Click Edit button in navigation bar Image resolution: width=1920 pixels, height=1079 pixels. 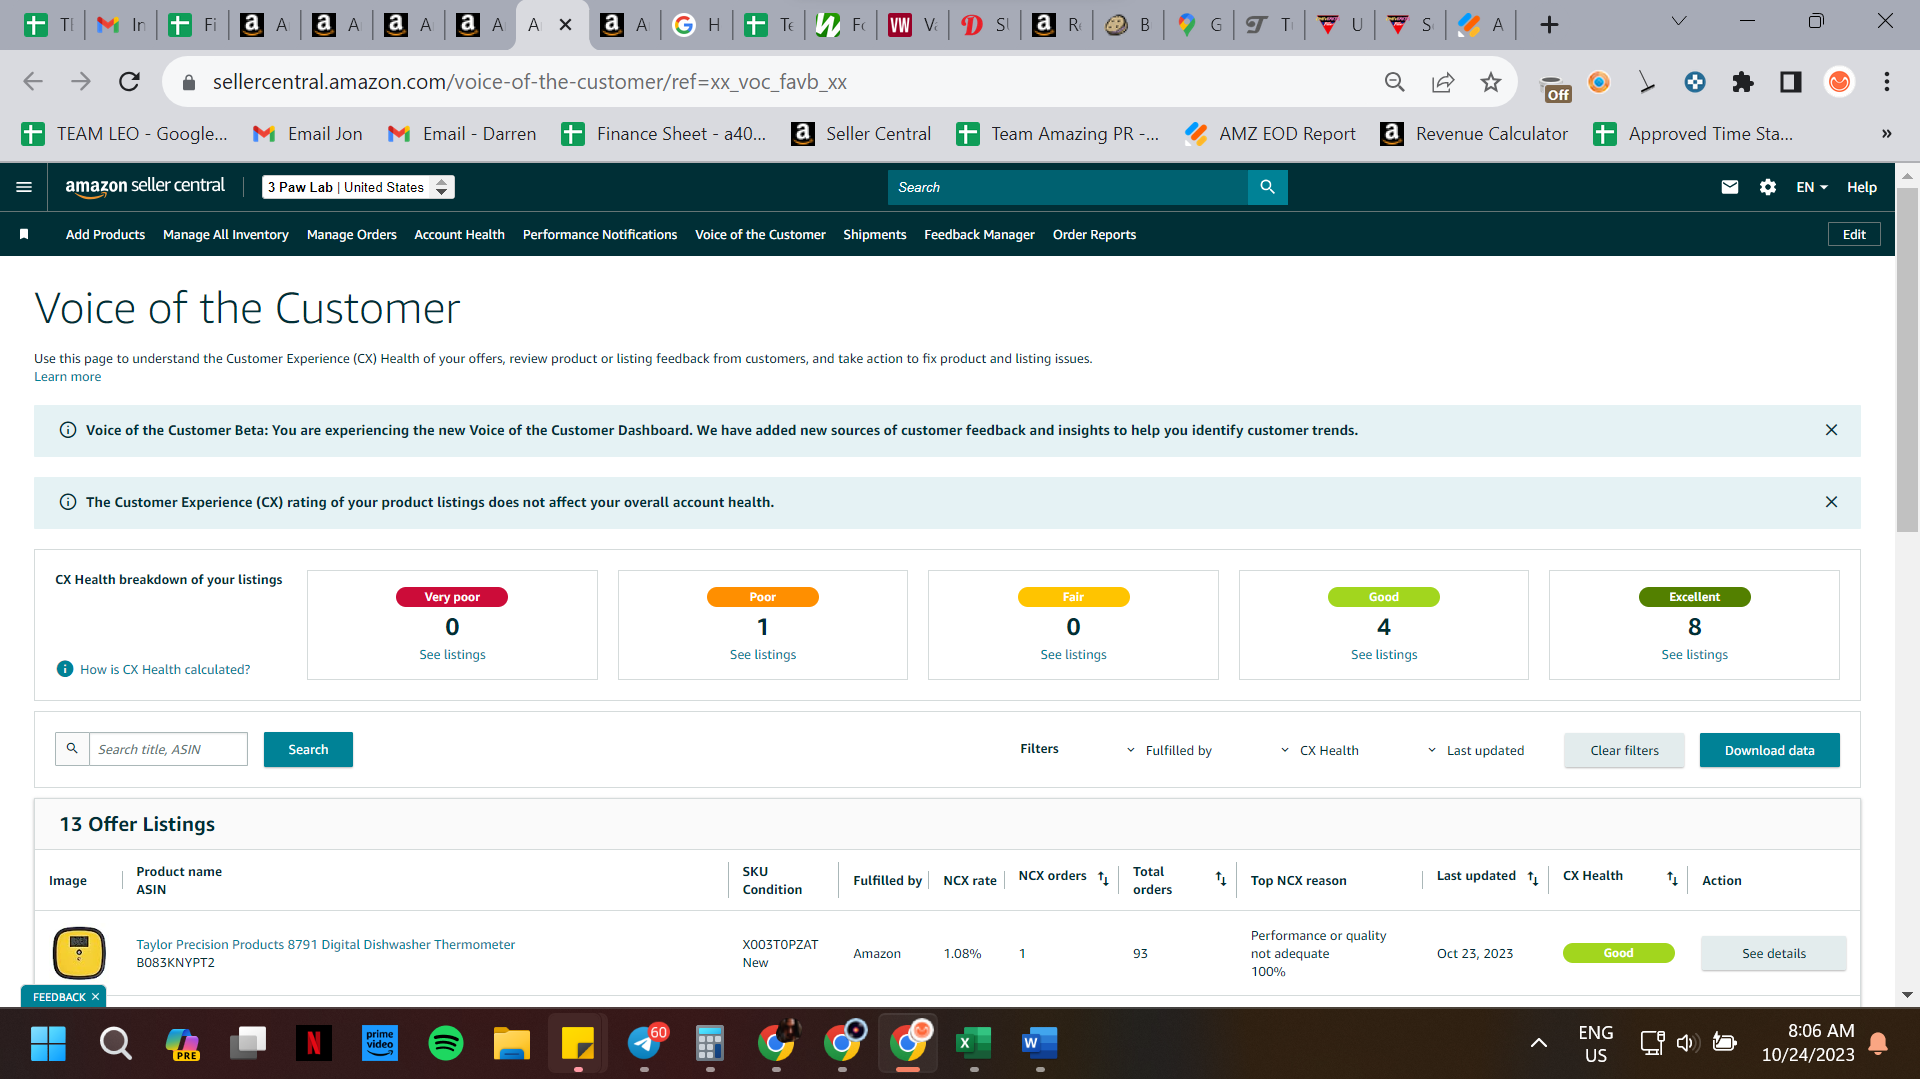(1854, 234)
